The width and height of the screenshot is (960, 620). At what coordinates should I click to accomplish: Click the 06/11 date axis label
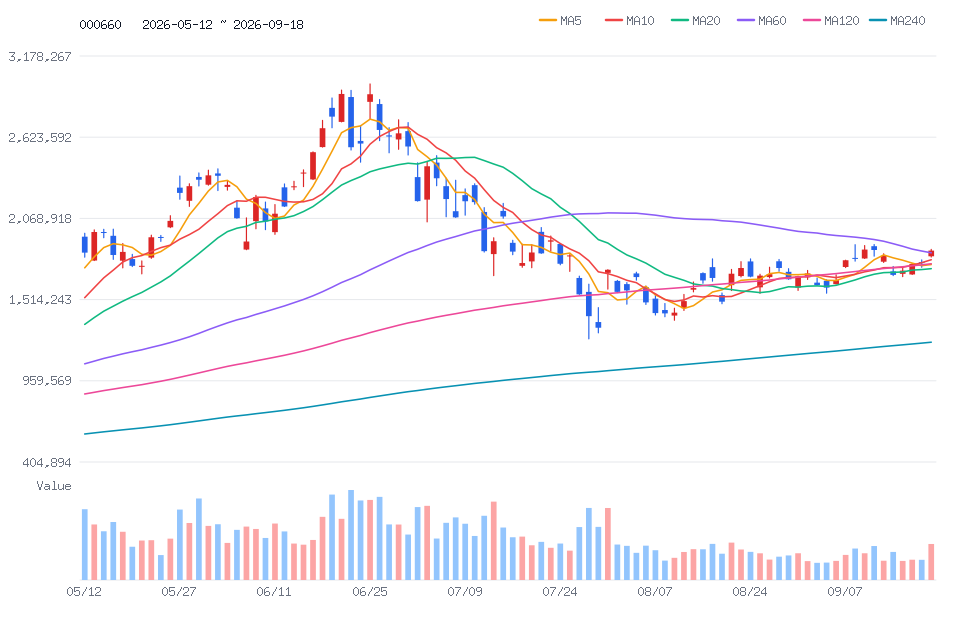pyautogui.click(x=274, y=592)
